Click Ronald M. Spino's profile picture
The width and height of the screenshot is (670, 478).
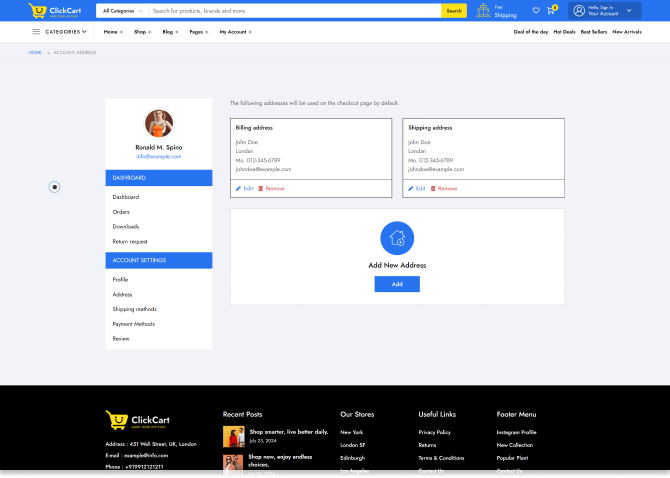[159, 123]
